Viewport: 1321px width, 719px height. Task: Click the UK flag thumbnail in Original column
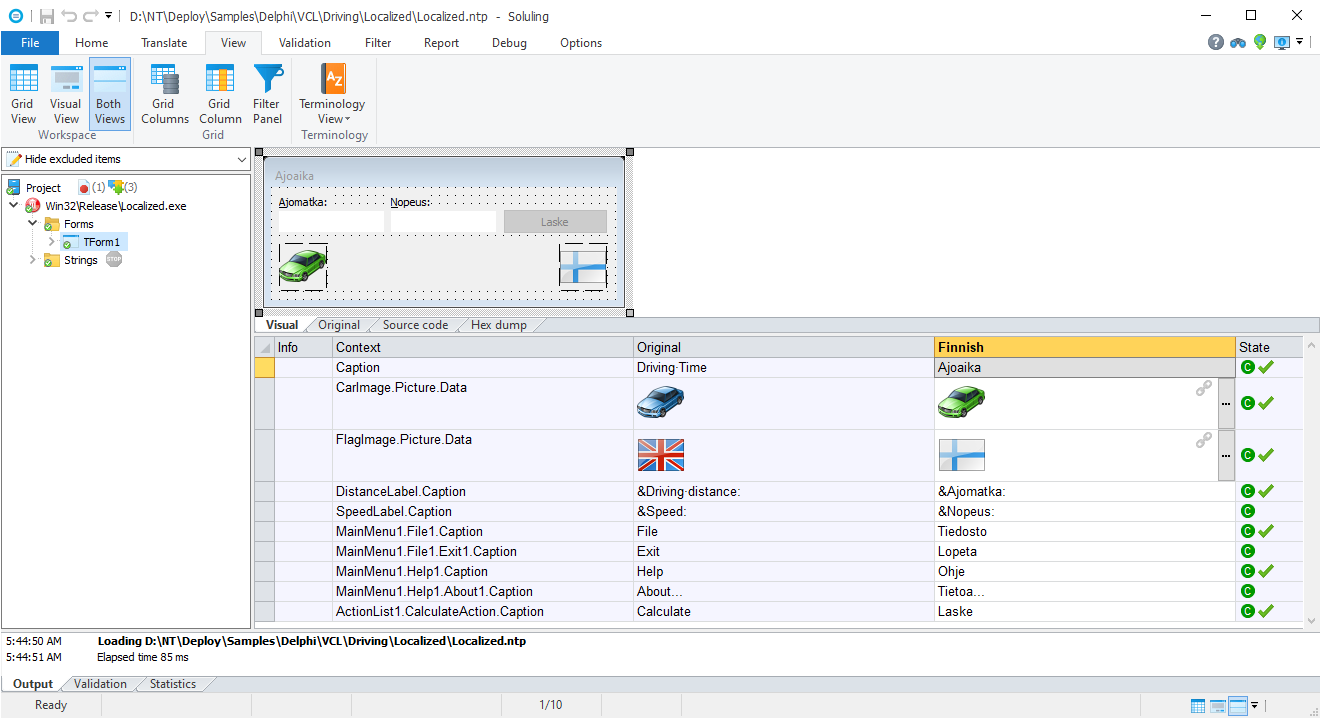(661, 455)
